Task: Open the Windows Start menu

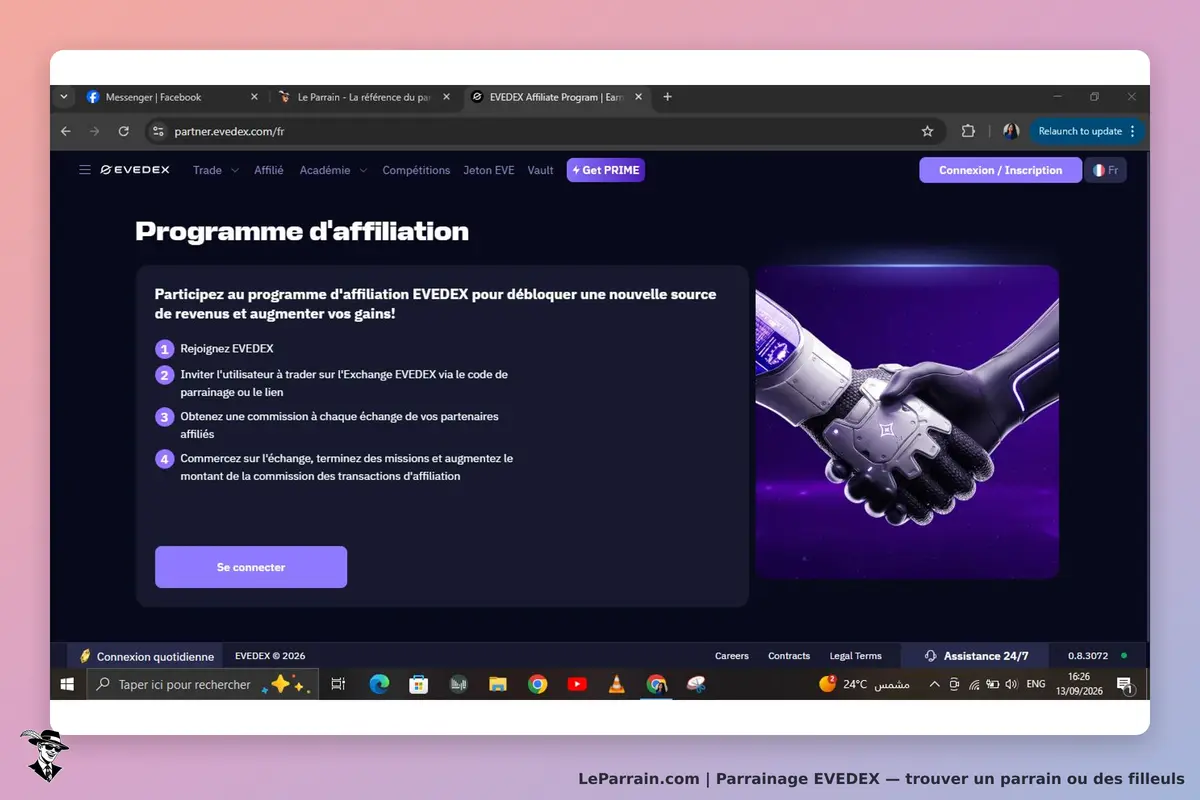Action: [x=67, y=684]
